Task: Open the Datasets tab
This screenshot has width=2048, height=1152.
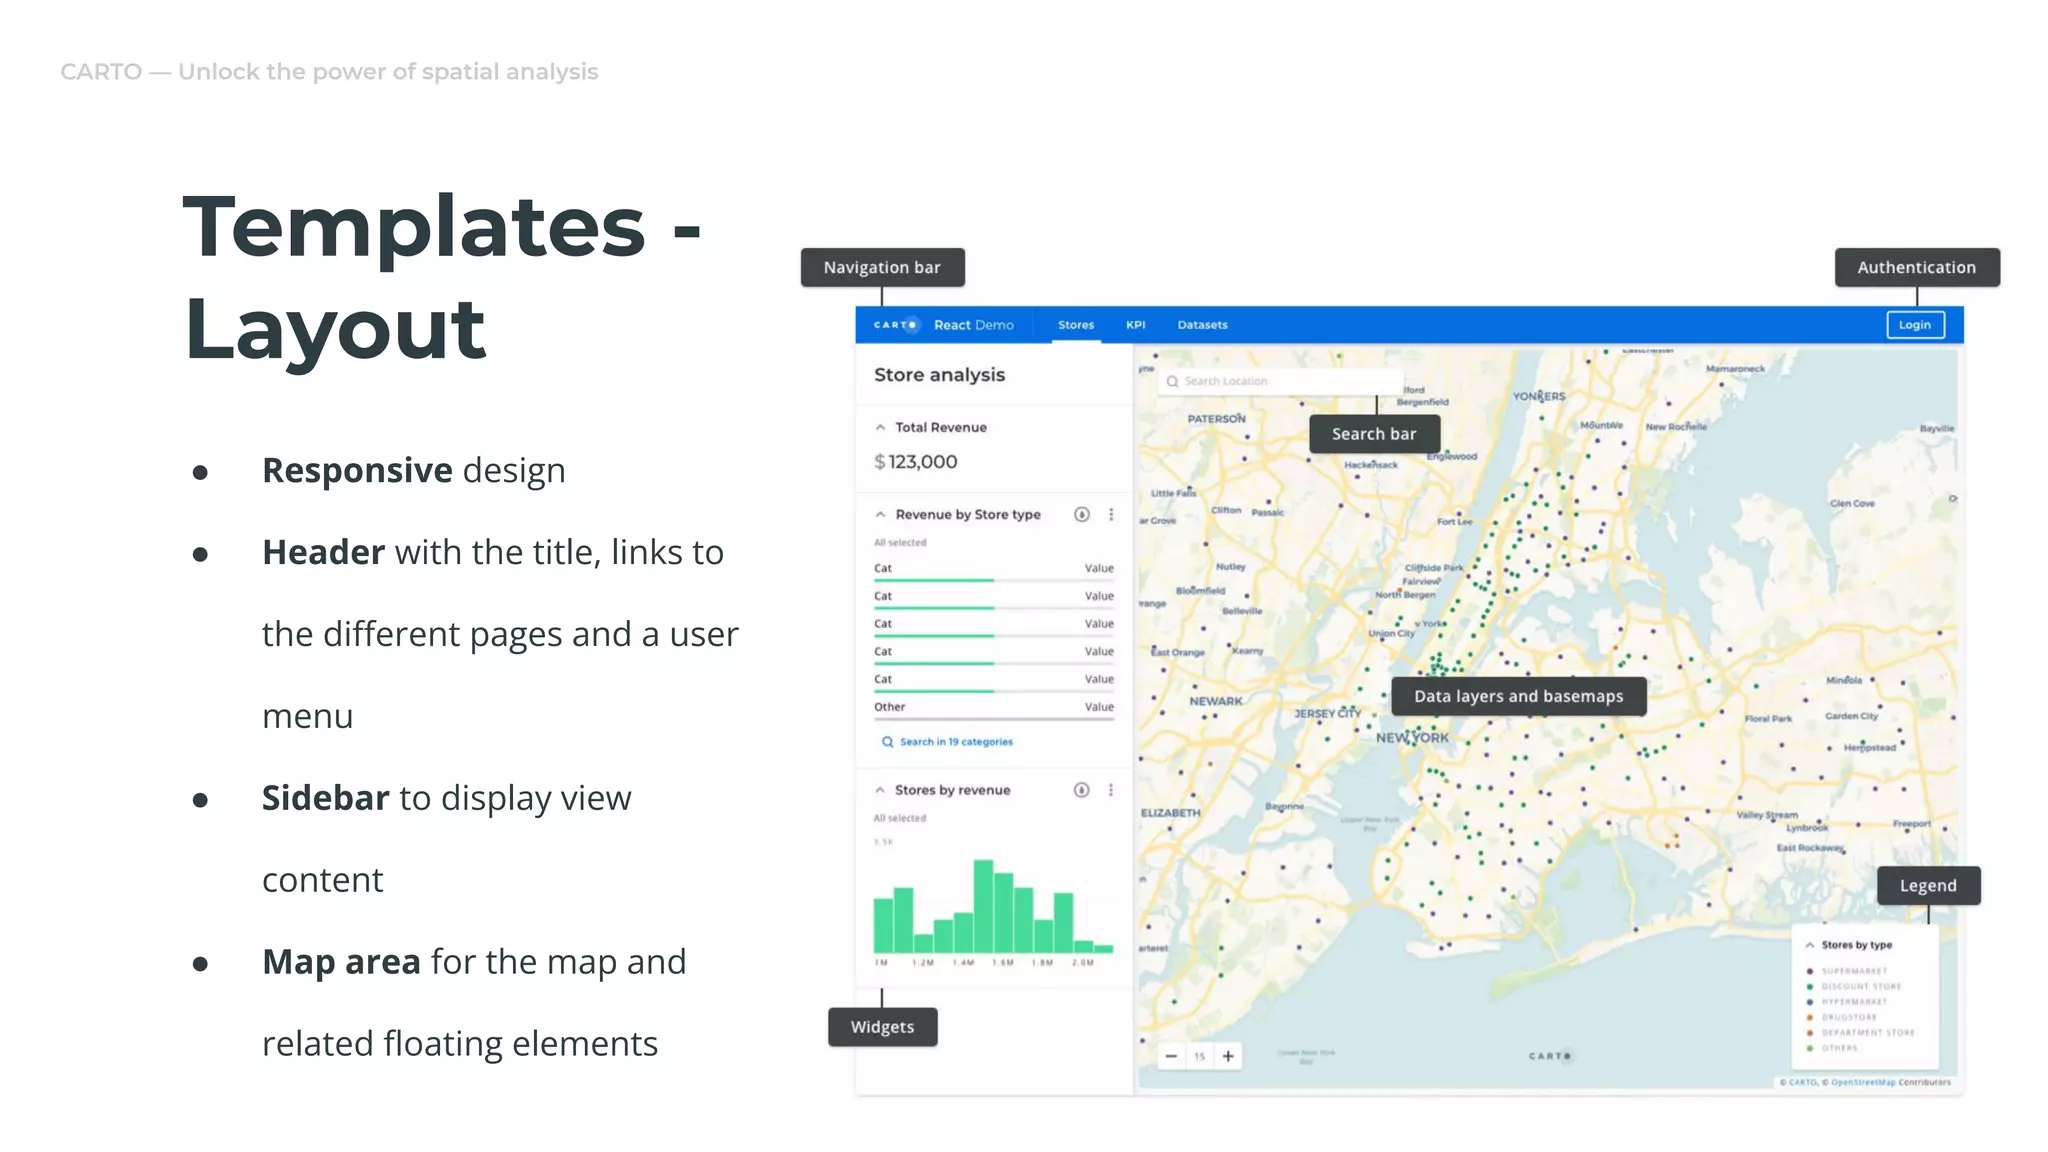Action: [1202, 325]
